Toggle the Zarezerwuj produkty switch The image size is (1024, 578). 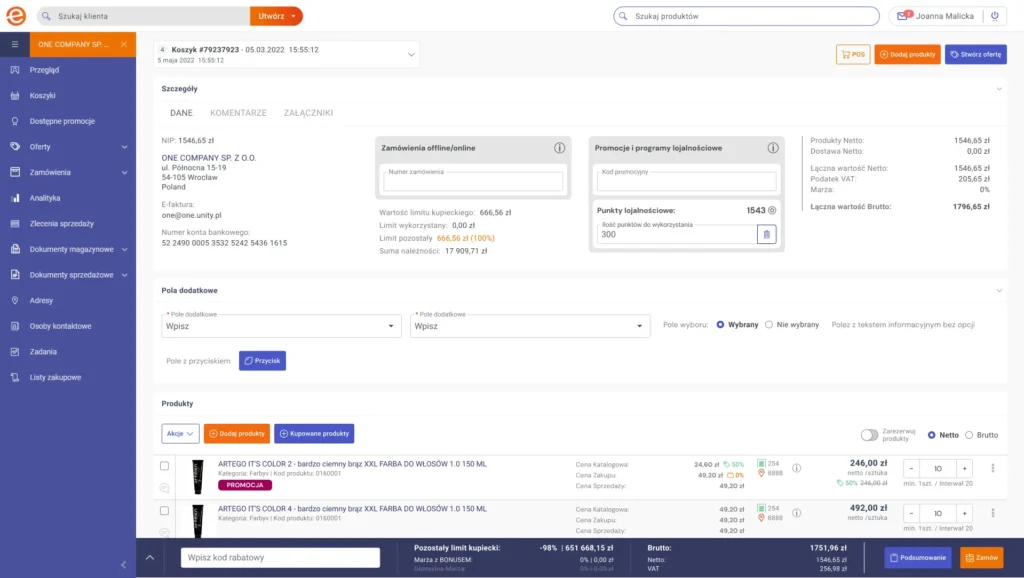pyautogui.click(x=869, y=435)
